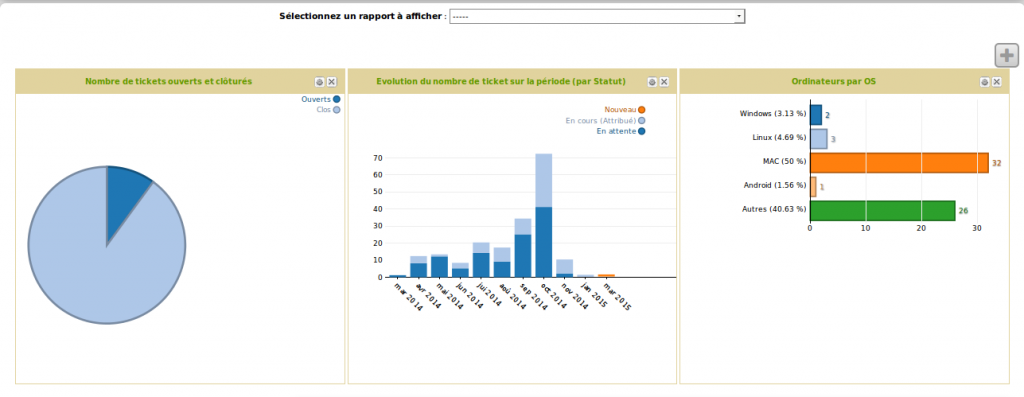Viewport: 1024px width, 397px height.
Task: Click the green Autres bar
Action: coord(882,210)
